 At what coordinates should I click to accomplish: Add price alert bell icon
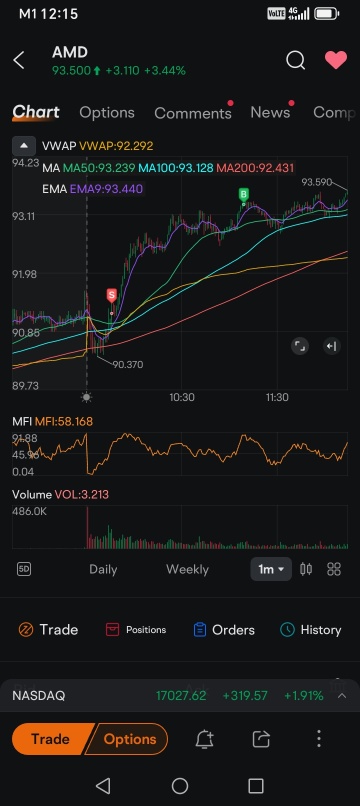[204, 739]
